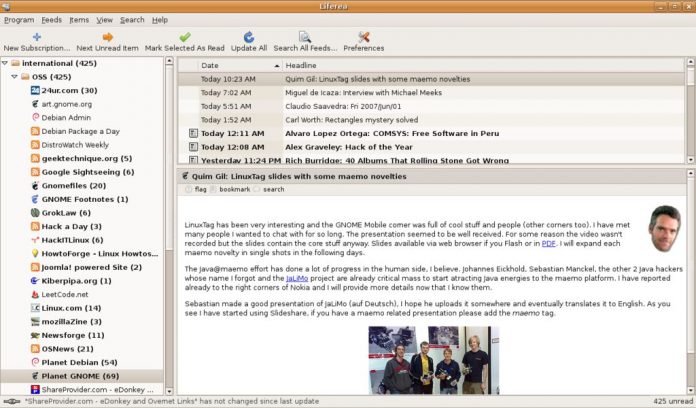This screenshot has height=408, width=696.
Task: Select the Planet GNOME (69) feed
Action: (x=82, y=376)
